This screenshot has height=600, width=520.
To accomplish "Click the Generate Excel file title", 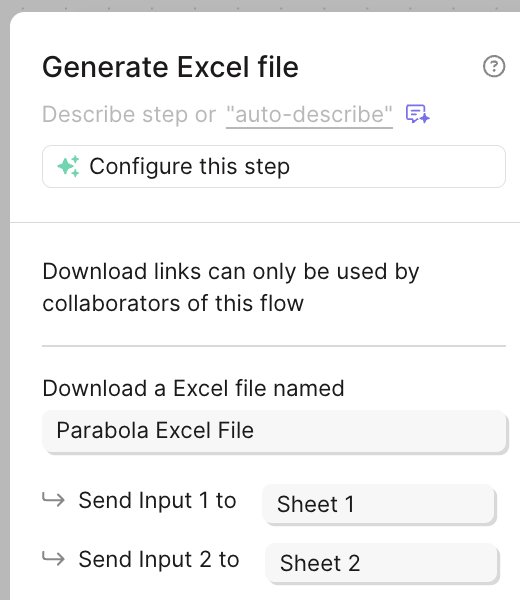I will click(x=170, y=67).
